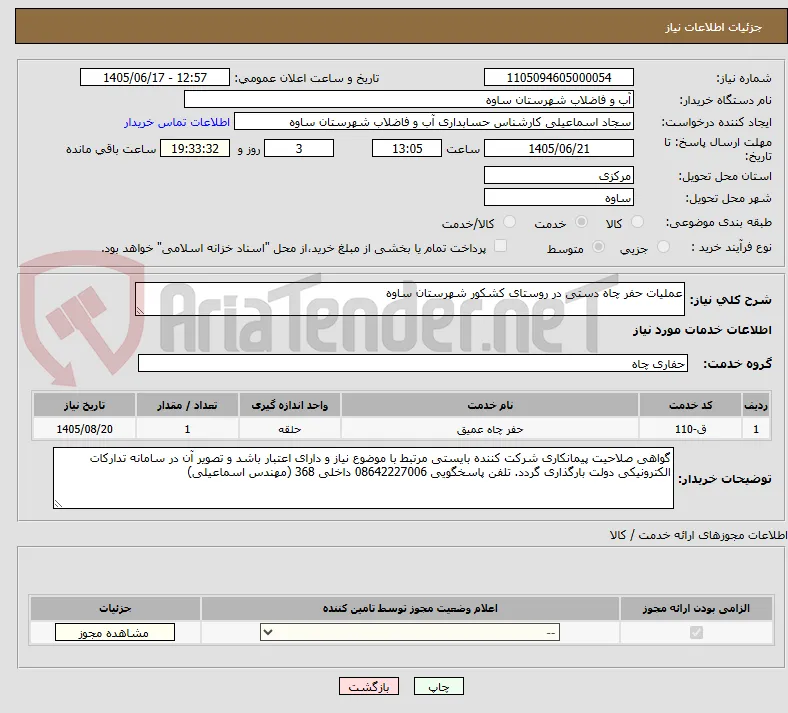Click the service group field حفاری چاه
Image resolution: width=788 pixels, height=713 pixels.
pyautogui.click(x=413, y=363)
